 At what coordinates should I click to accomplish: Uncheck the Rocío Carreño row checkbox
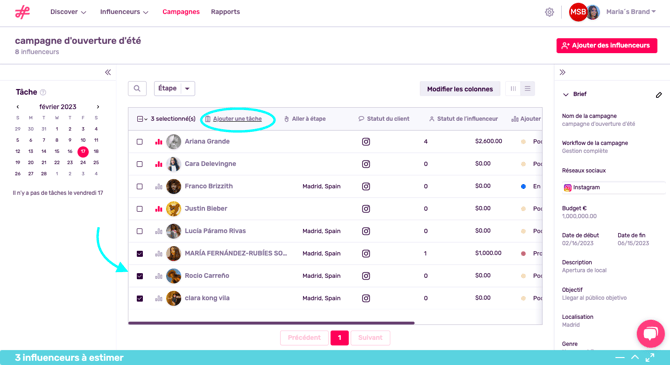[x=140, y=276]
